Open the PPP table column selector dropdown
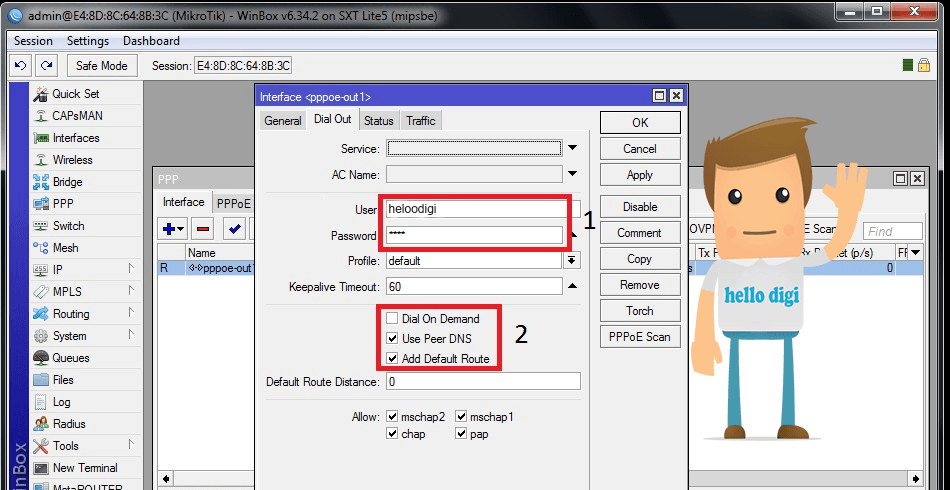Viewport: 950px width, 490px height. 915,253
